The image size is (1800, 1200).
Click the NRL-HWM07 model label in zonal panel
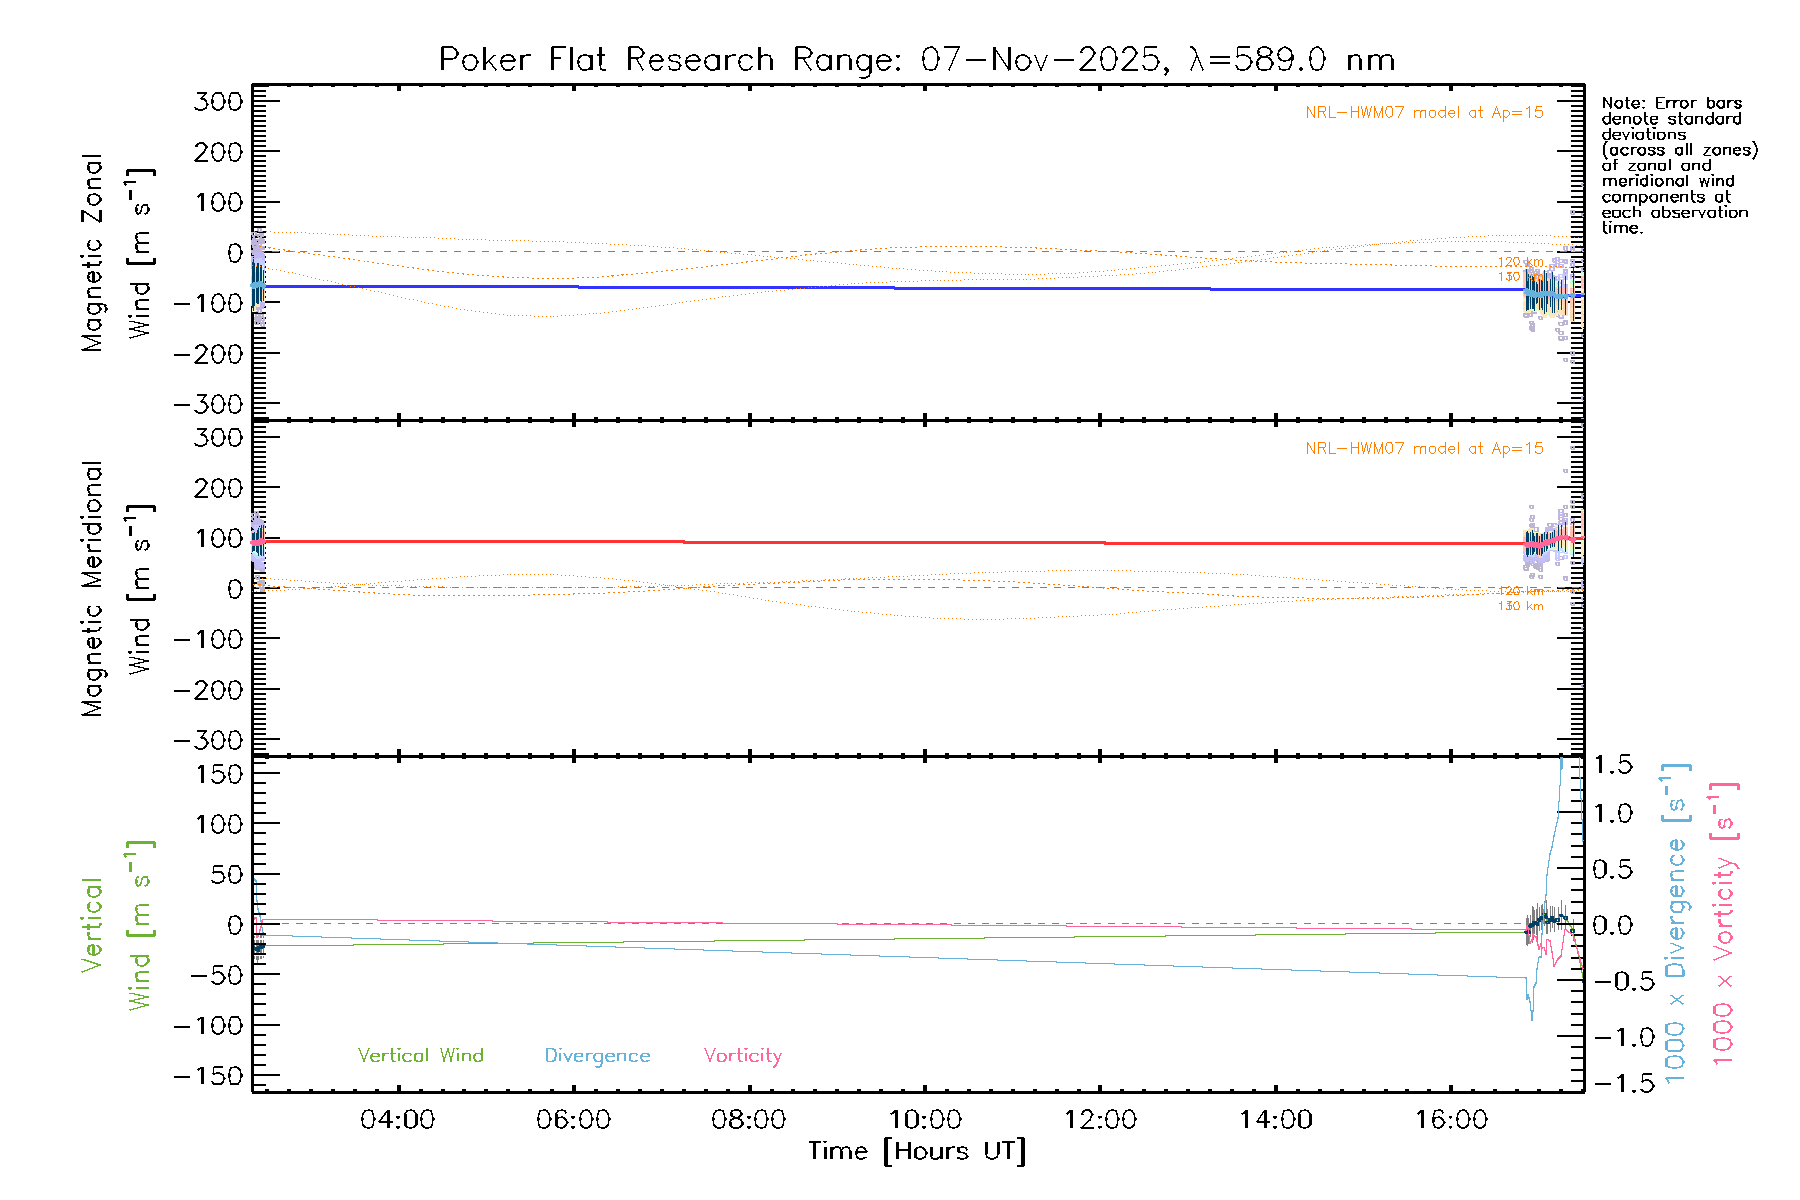pos(1424,113)
